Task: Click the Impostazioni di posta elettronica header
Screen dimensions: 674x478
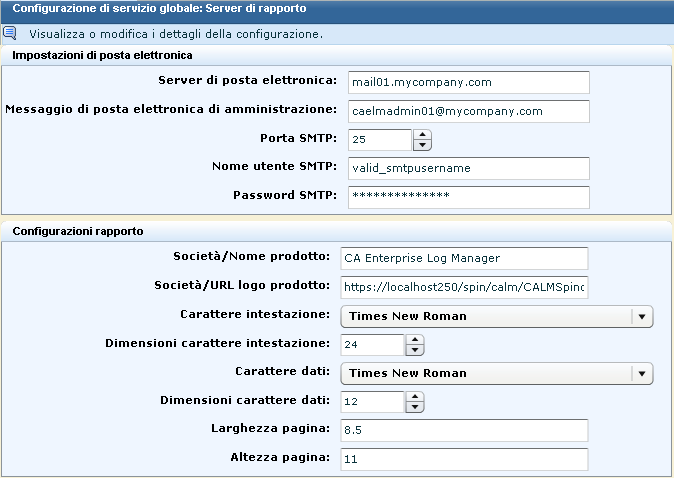Action: pos(102,55)
